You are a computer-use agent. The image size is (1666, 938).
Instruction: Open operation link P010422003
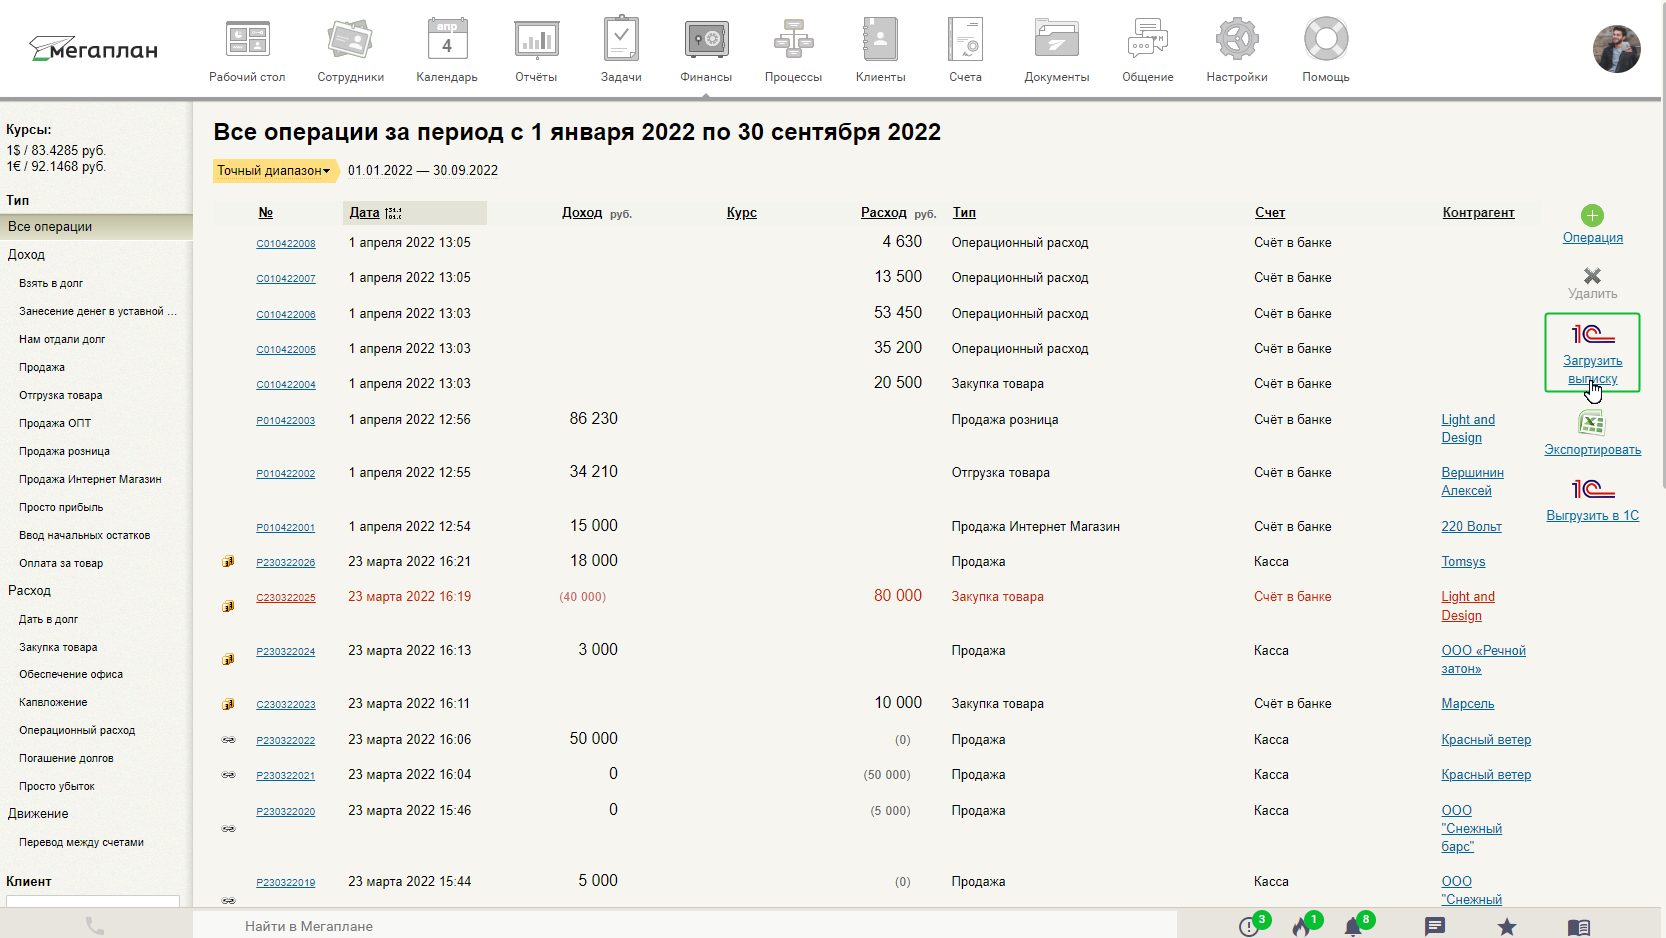[285, 421]
